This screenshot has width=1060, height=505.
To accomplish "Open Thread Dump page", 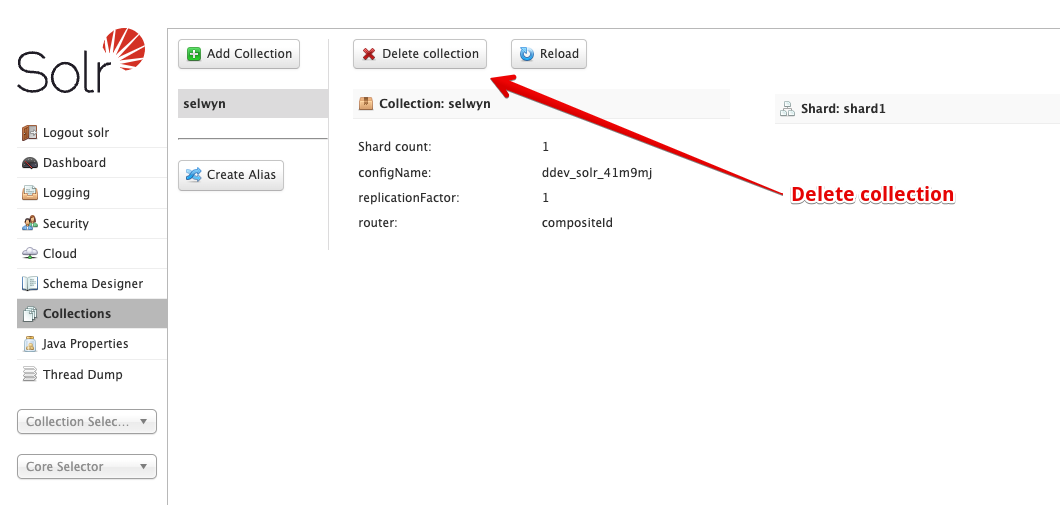I will click(92, 374).
